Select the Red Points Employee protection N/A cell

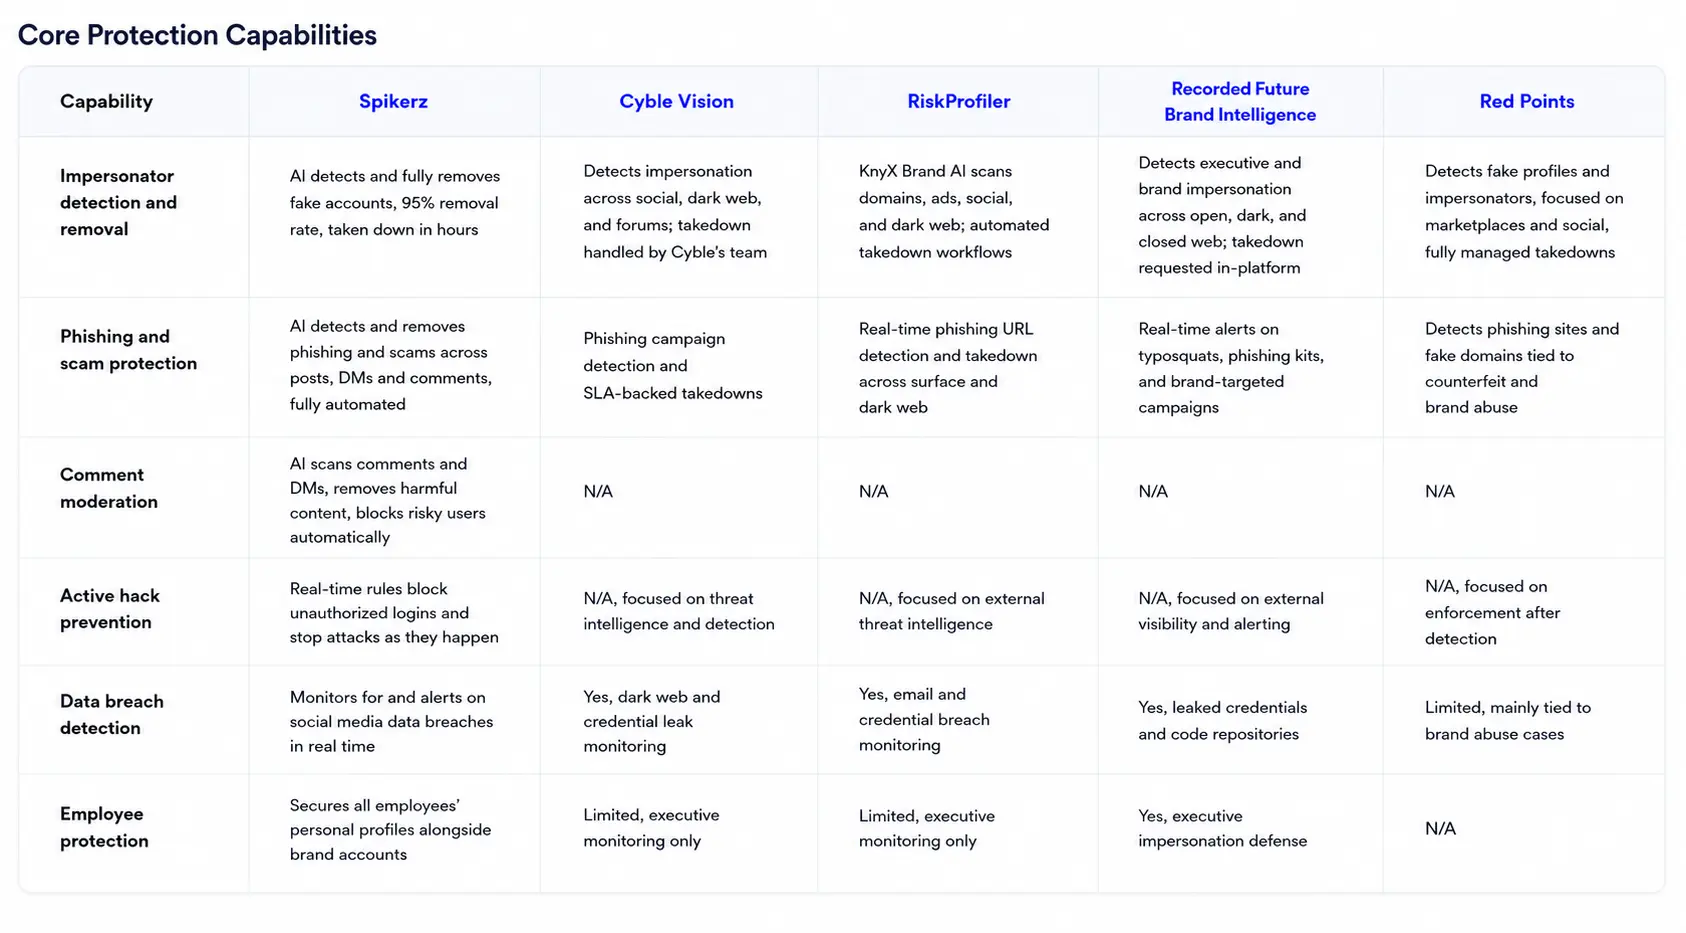point(1440,828)
